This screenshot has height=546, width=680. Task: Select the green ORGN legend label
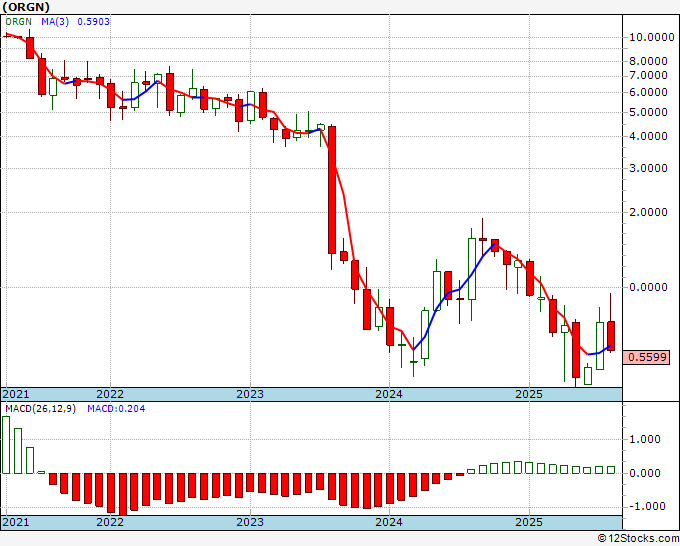point(18,21)
